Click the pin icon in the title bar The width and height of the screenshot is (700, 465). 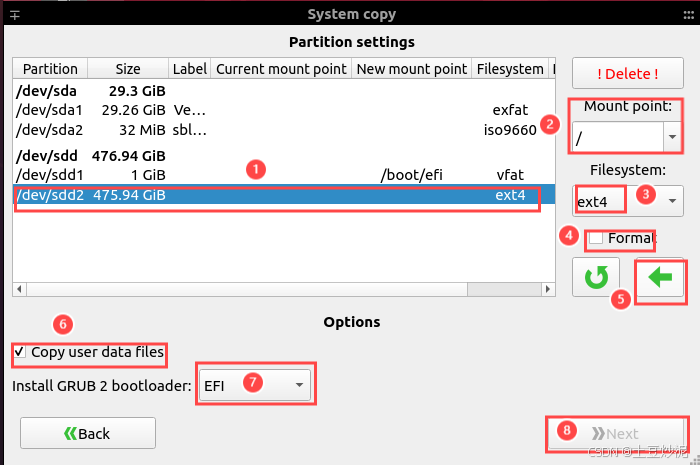tap(15, 16)
